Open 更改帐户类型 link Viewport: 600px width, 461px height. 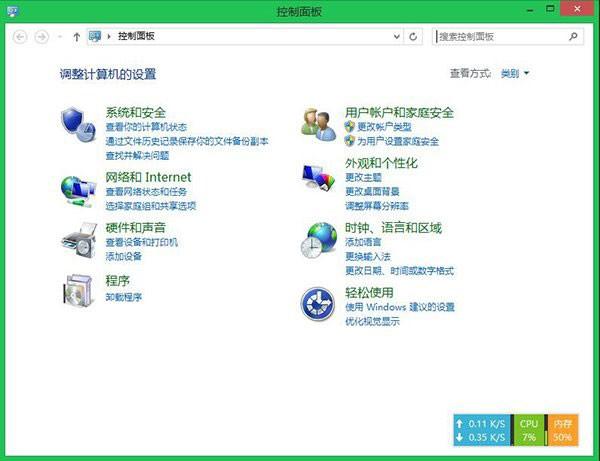click(x=384, y=127)
